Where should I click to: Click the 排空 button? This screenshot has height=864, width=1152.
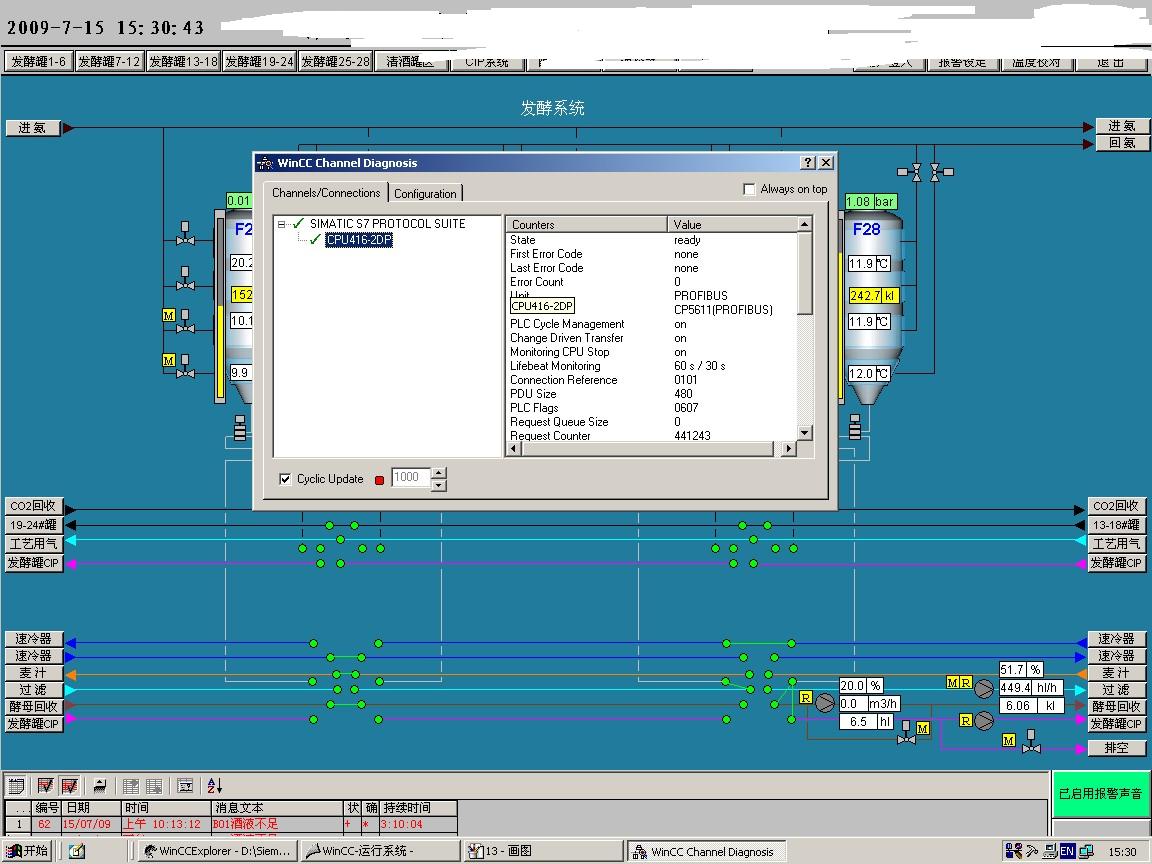(1116, 748)
